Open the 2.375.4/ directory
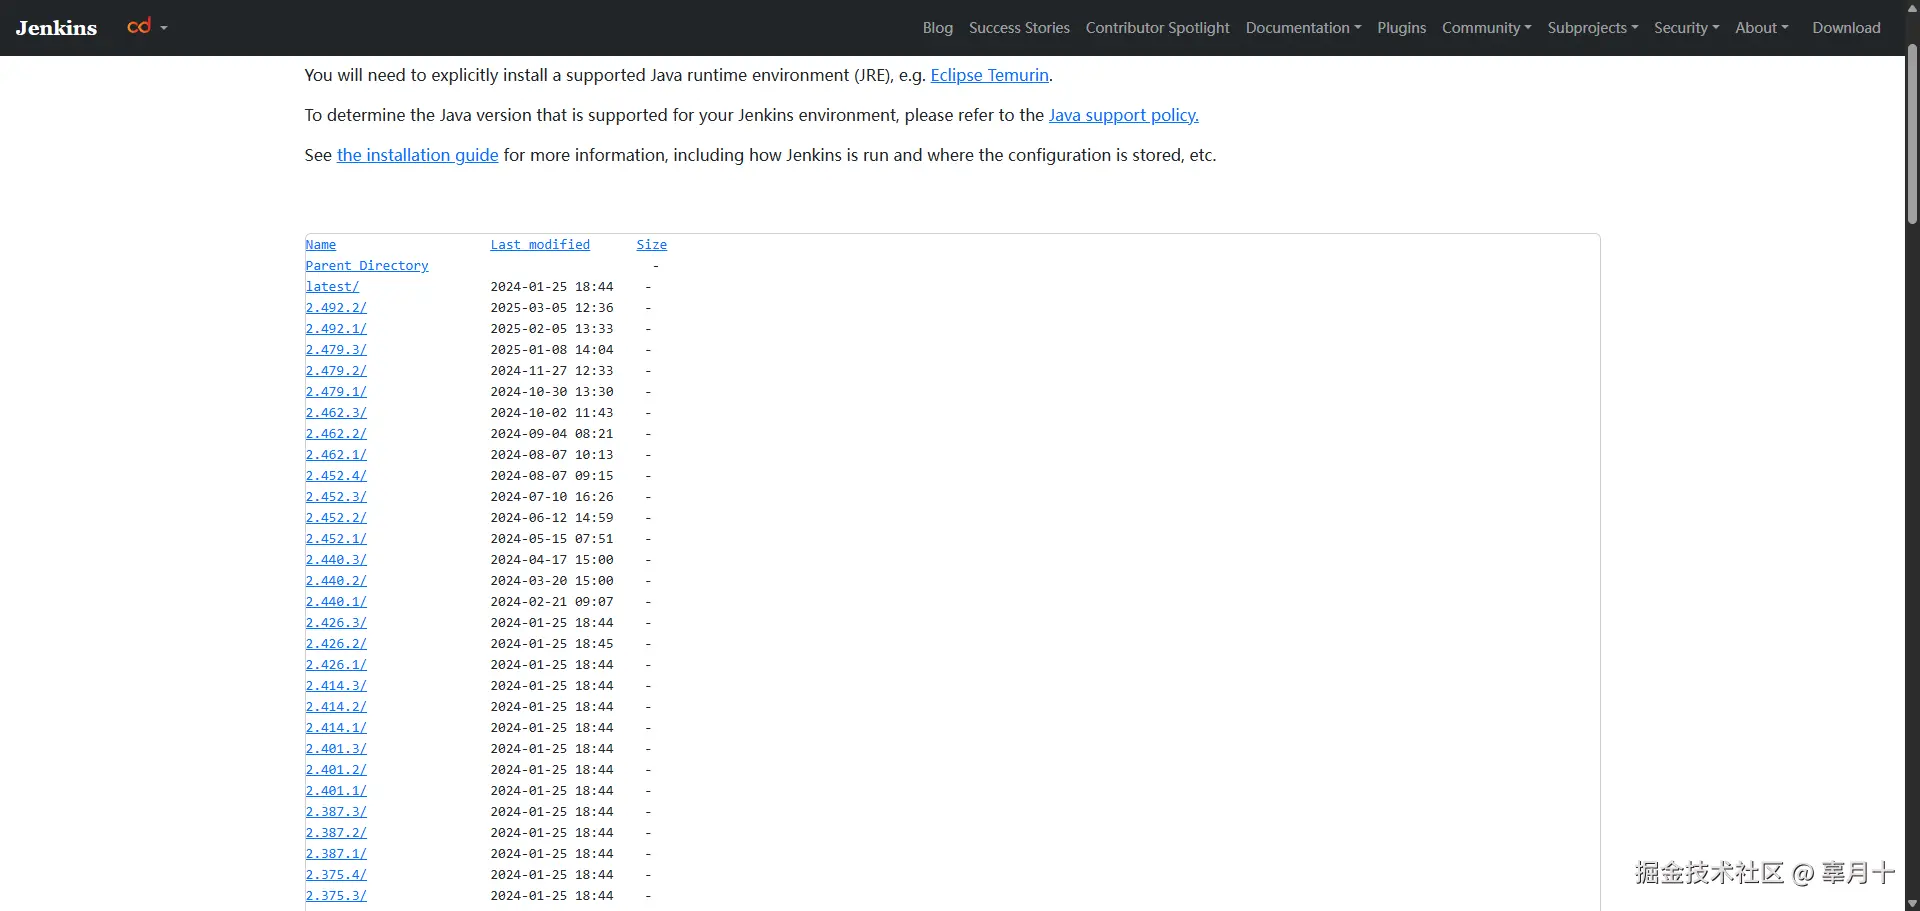Image resolution: width=1920 pixels, height=911 pixels. 336,875
